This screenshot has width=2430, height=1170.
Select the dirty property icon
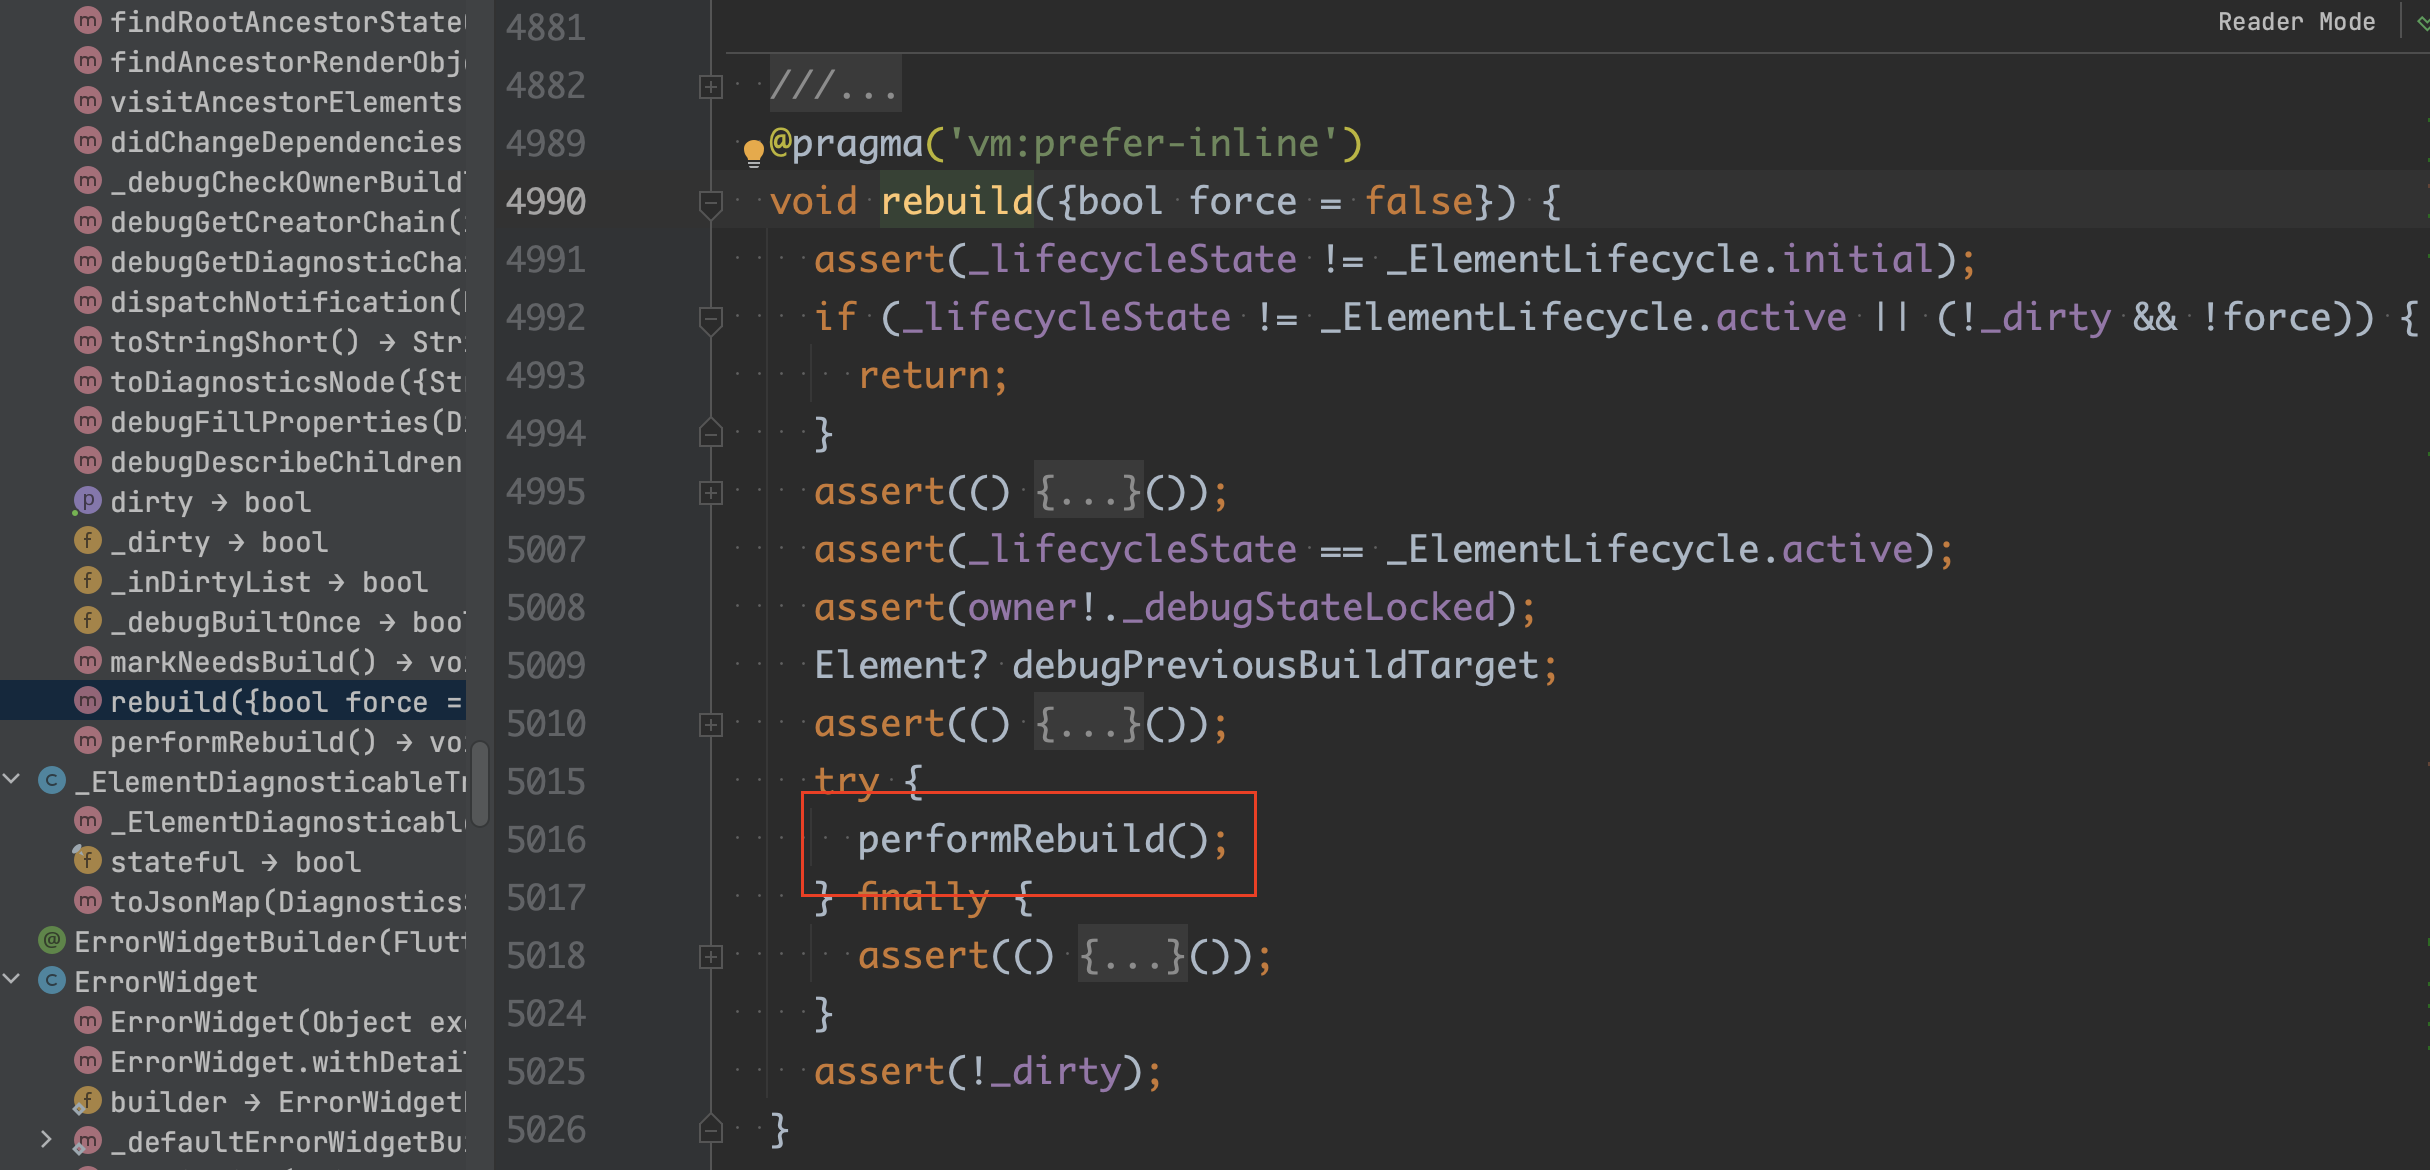coord(88,500)
